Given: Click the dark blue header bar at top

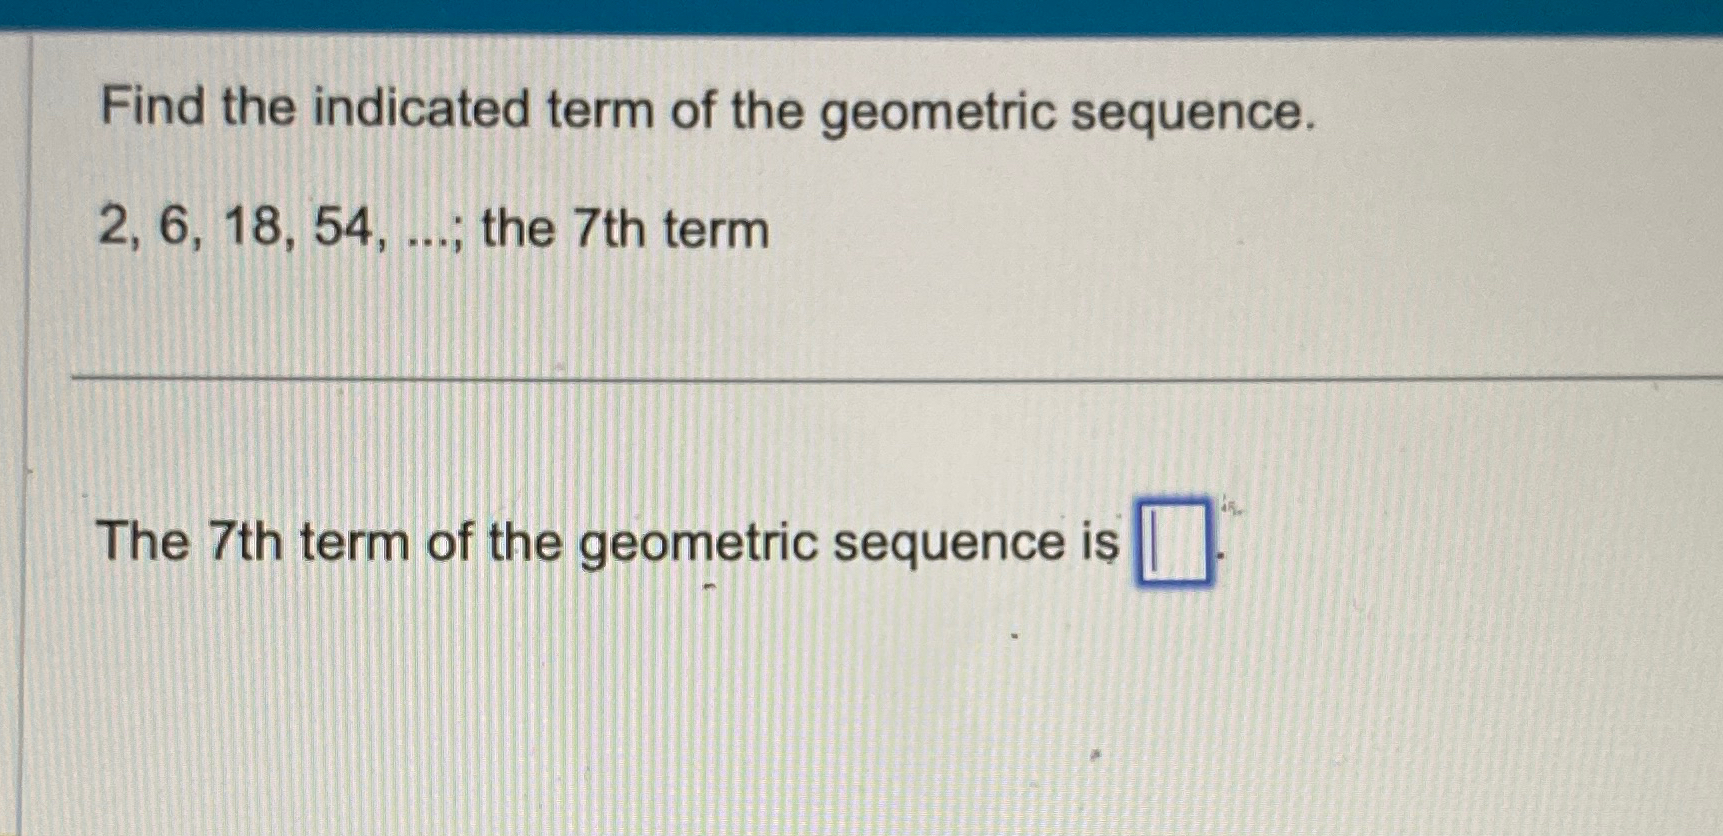Looking at the screenshot, I should [861, 17].
